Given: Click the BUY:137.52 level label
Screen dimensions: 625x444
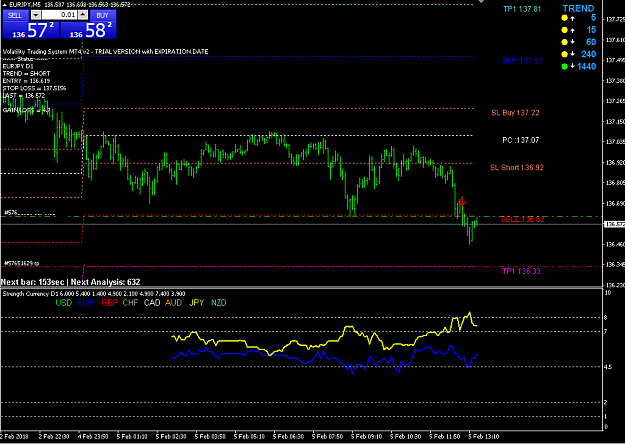Looking at the screenshot, I should [x=523, y=61].
